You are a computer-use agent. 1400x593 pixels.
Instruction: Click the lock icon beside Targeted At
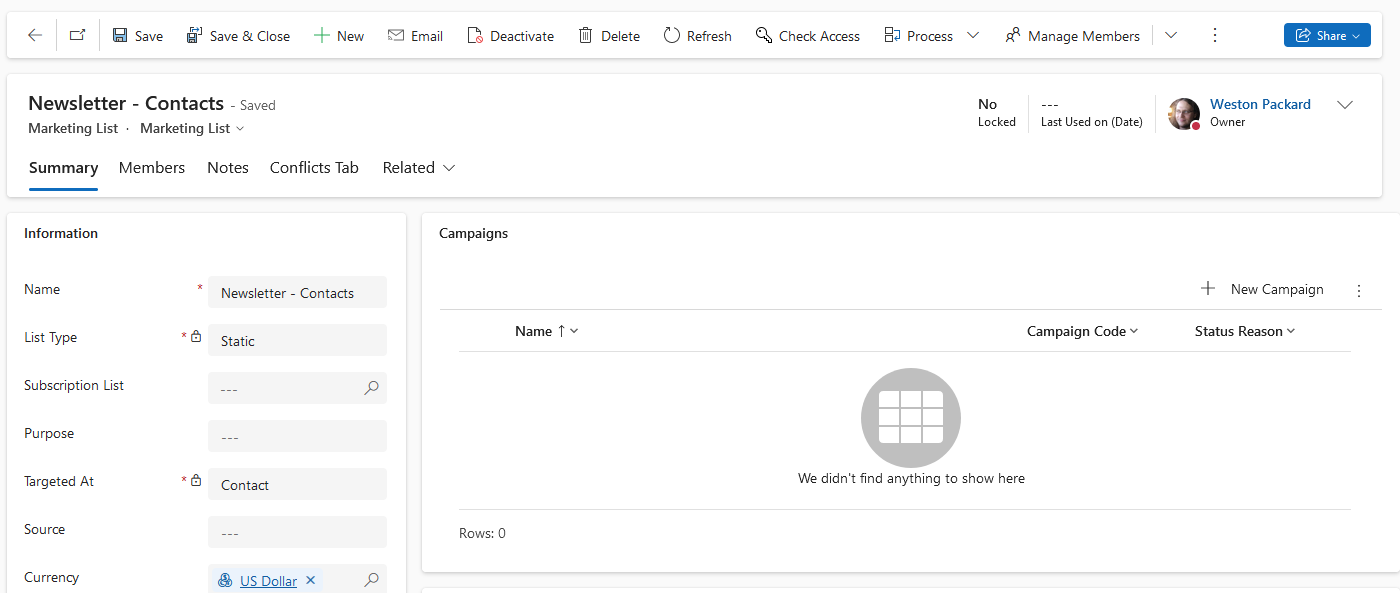tap(196, 481)
